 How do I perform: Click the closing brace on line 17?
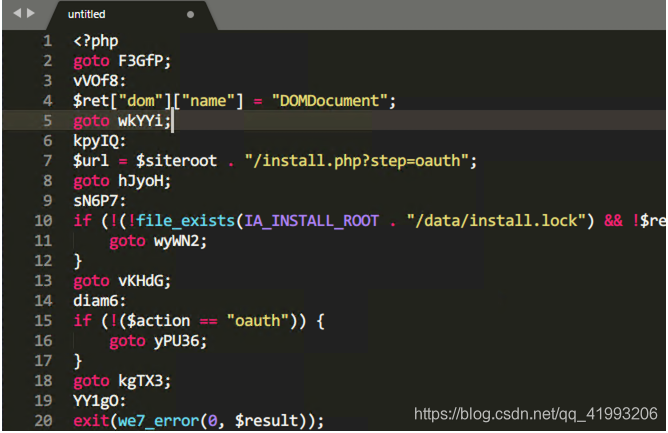[78, 361]
